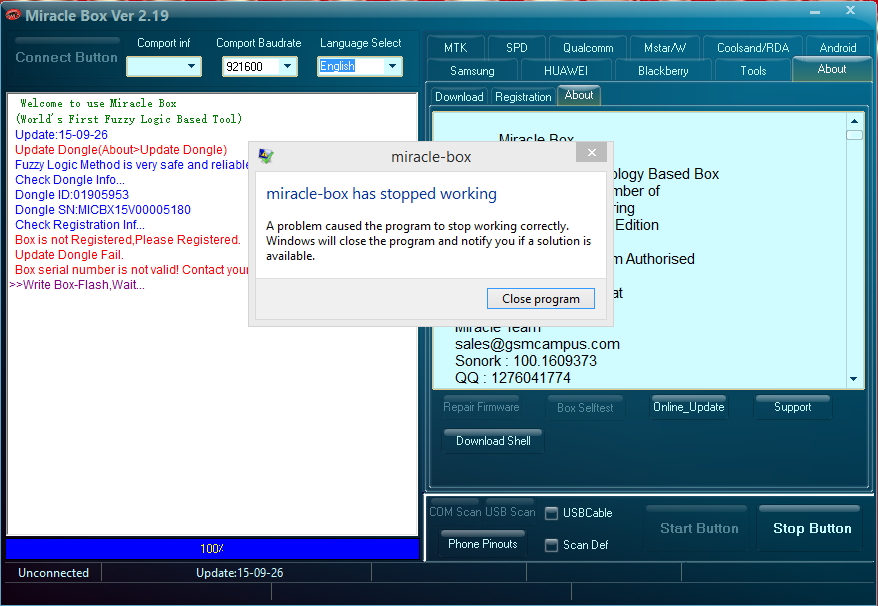Open the Phone Pinouts button
878x606 pixels.
(x=482, y=543)
